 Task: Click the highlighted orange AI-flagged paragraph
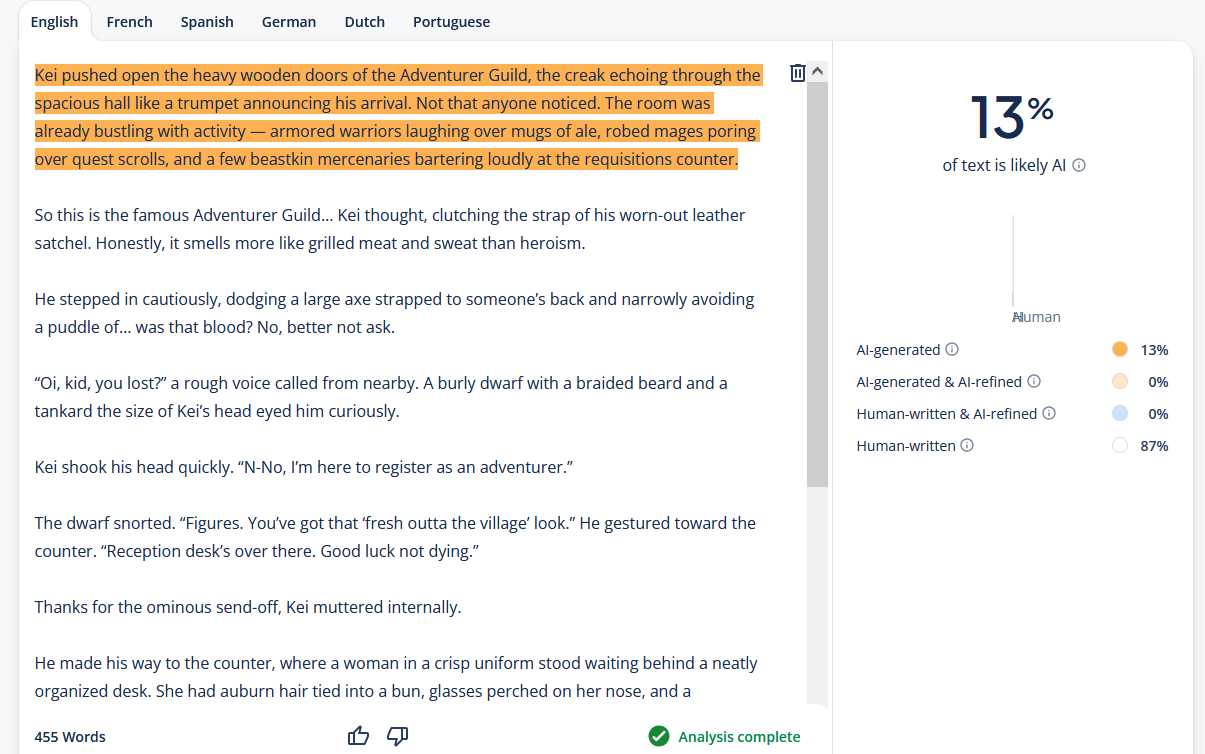[397, 117]
